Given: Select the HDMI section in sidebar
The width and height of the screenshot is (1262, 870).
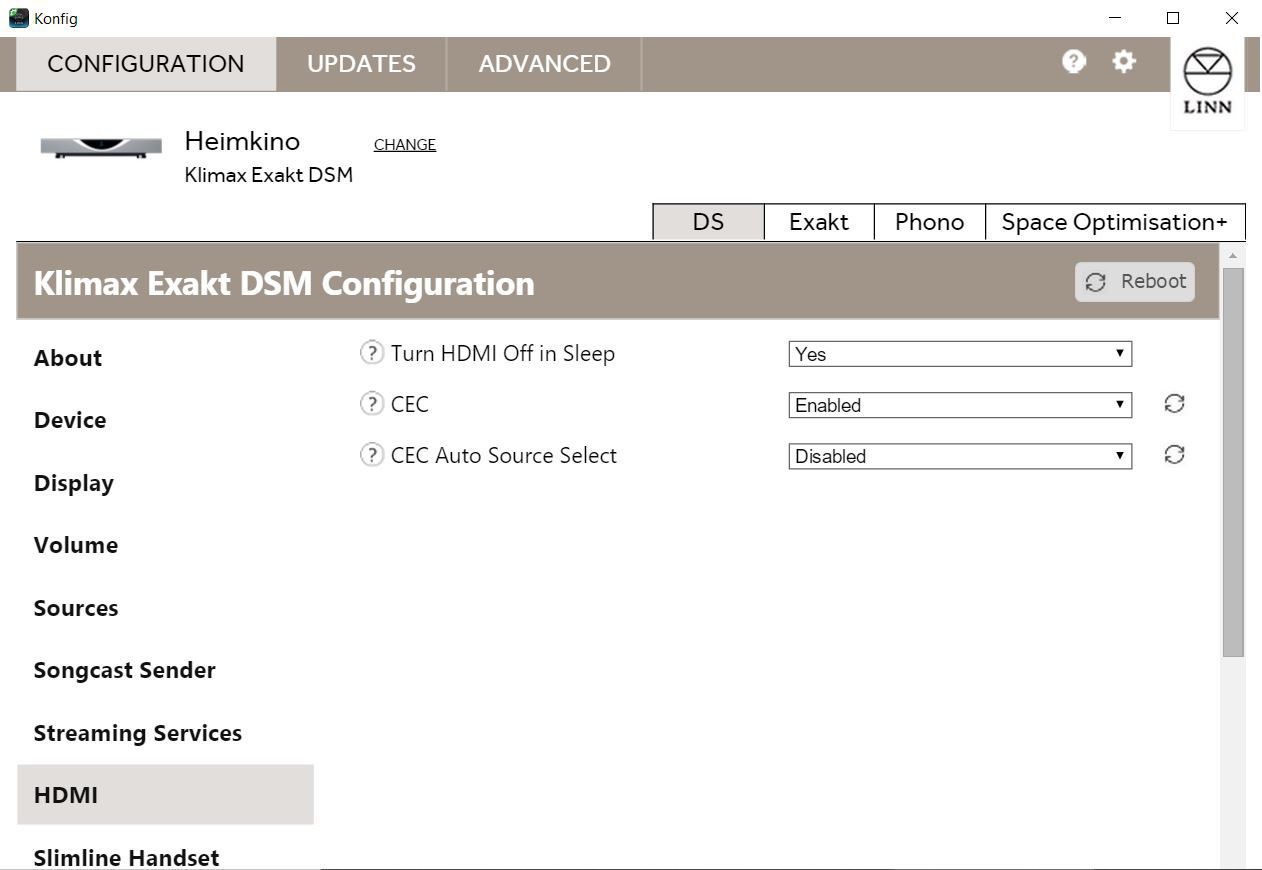Looking at the screenshot, I should pos(165,795).
